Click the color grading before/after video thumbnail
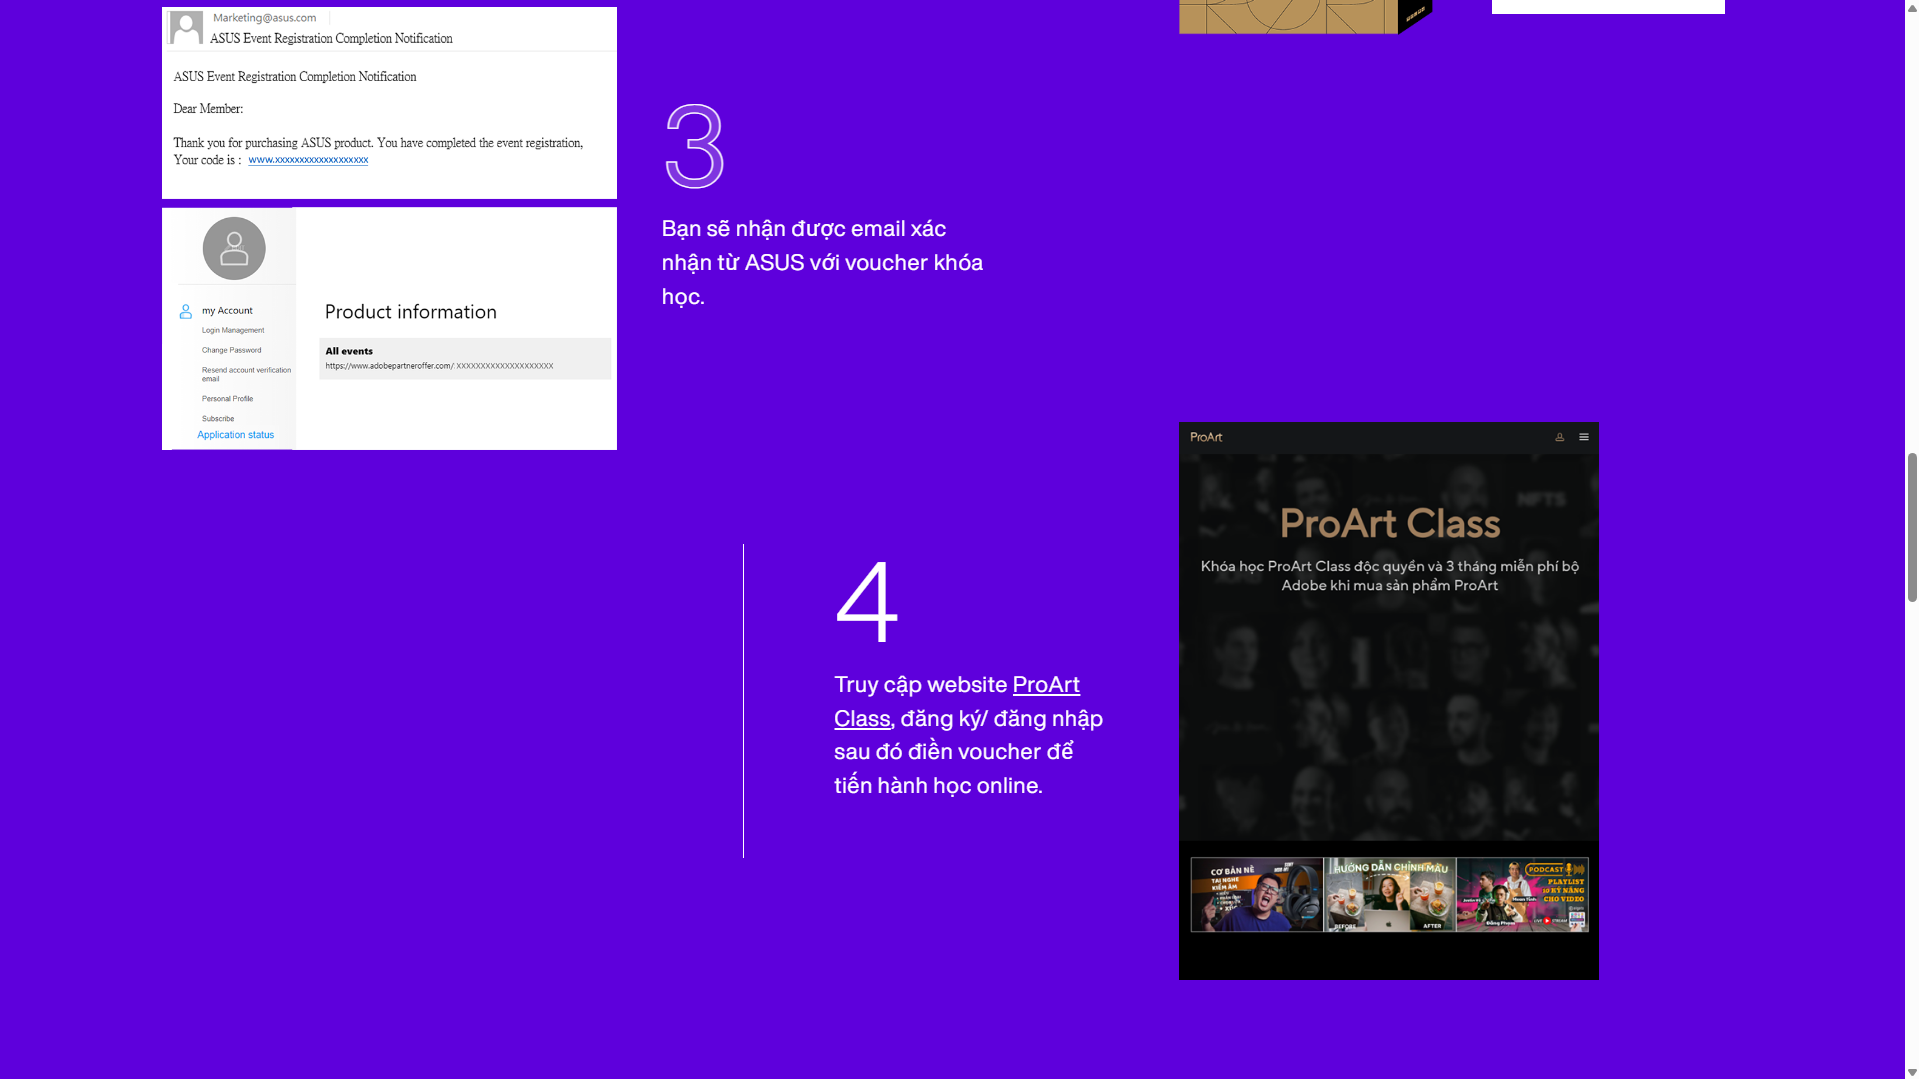 coord(1390,895)
